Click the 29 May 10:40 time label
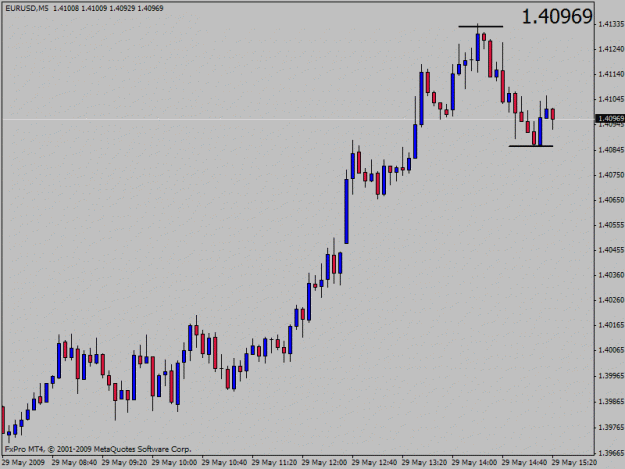The image size is (625, 469). 224,463
